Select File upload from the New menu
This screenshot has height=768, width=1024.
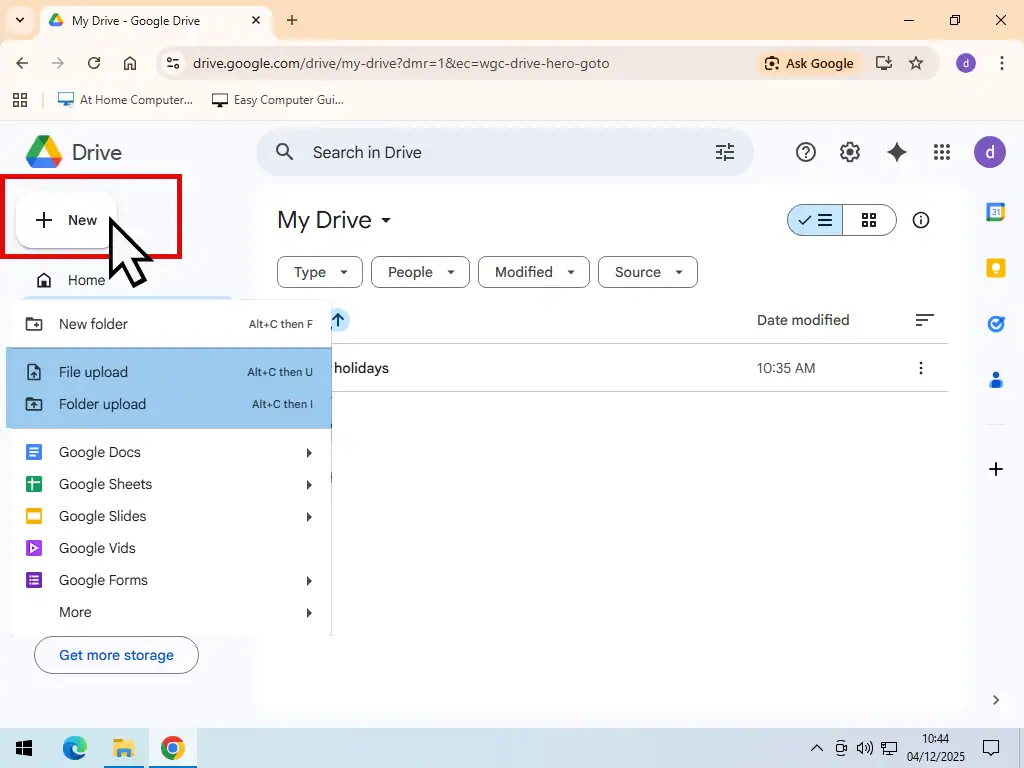click(93, 371)
